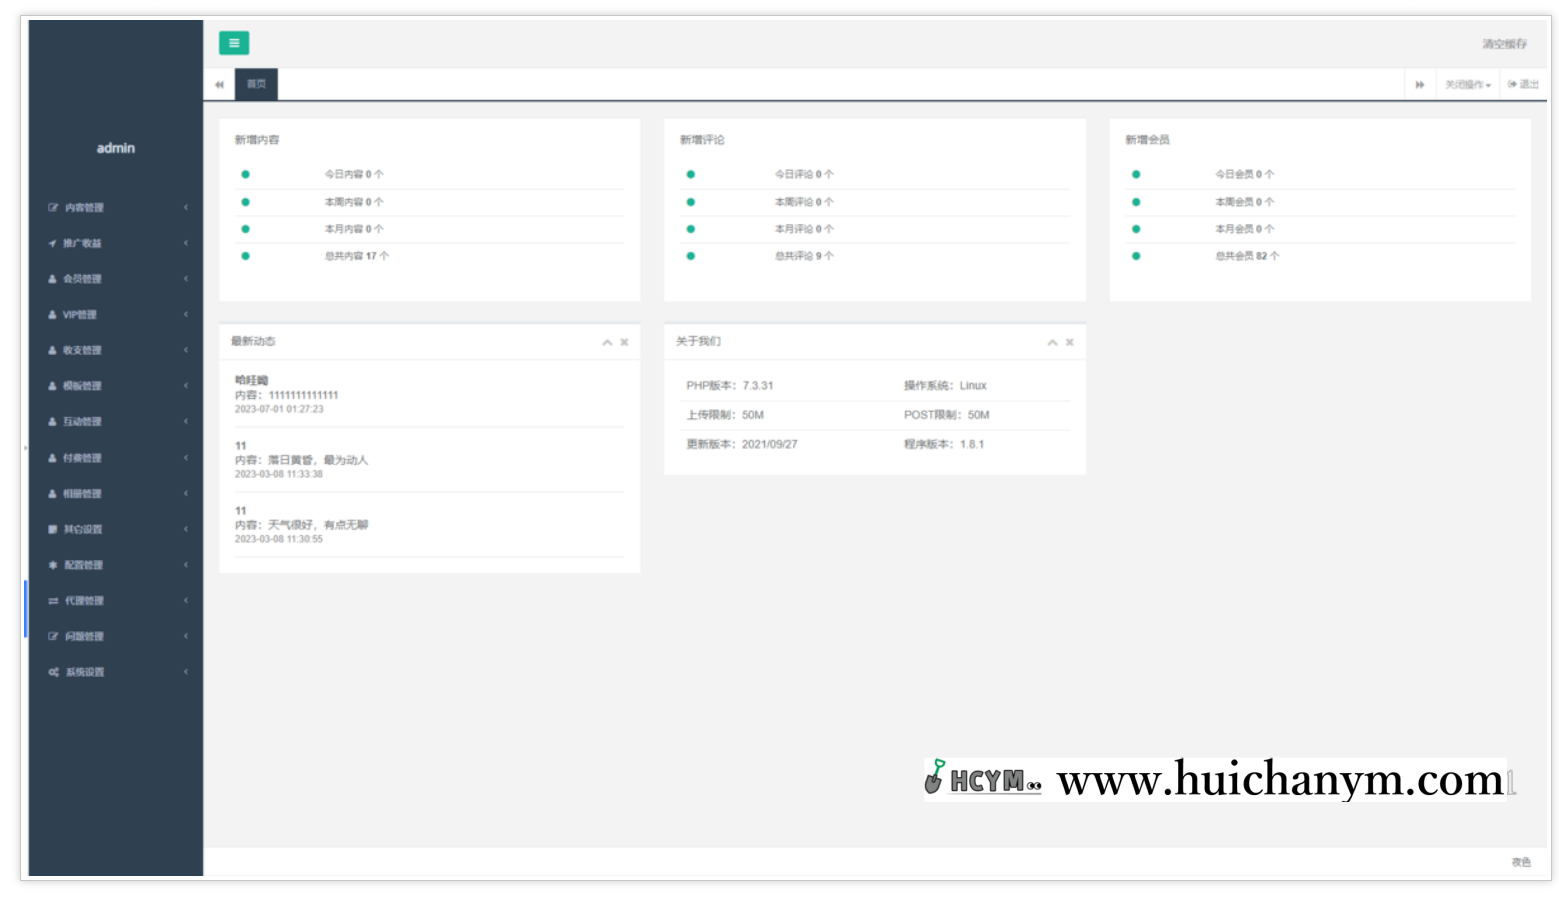This screenshot has width=1559, height=904.
Task: Click the 代理管理 exchange arrows icon
Action: pos(53,602)
